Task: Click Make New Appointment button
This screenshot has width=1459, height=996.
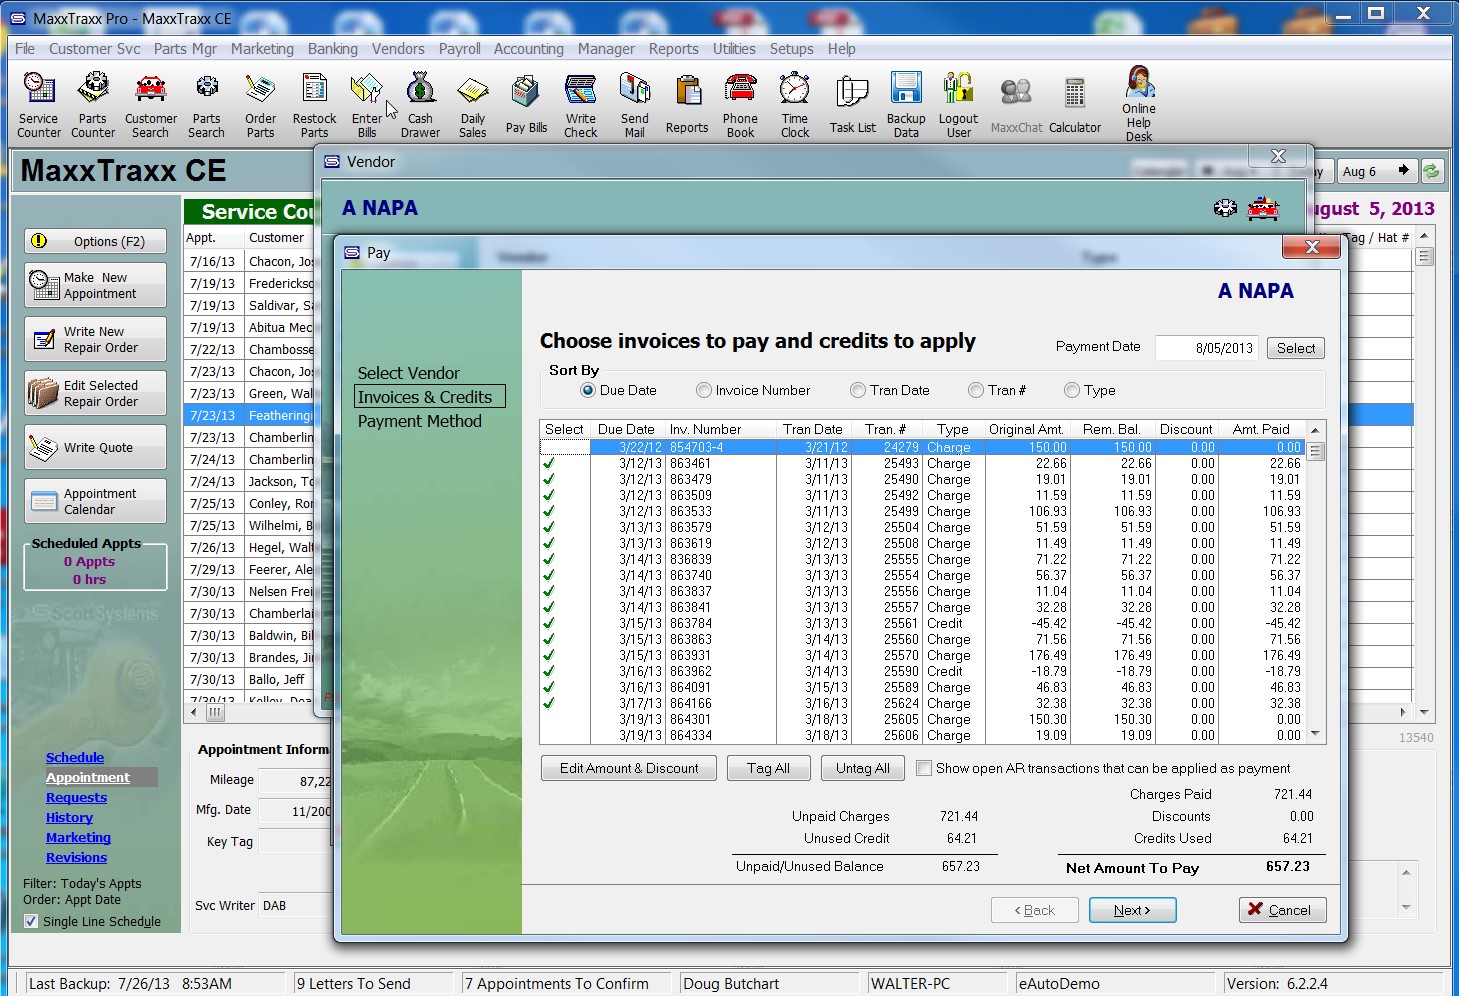Action: coord(96,286)
